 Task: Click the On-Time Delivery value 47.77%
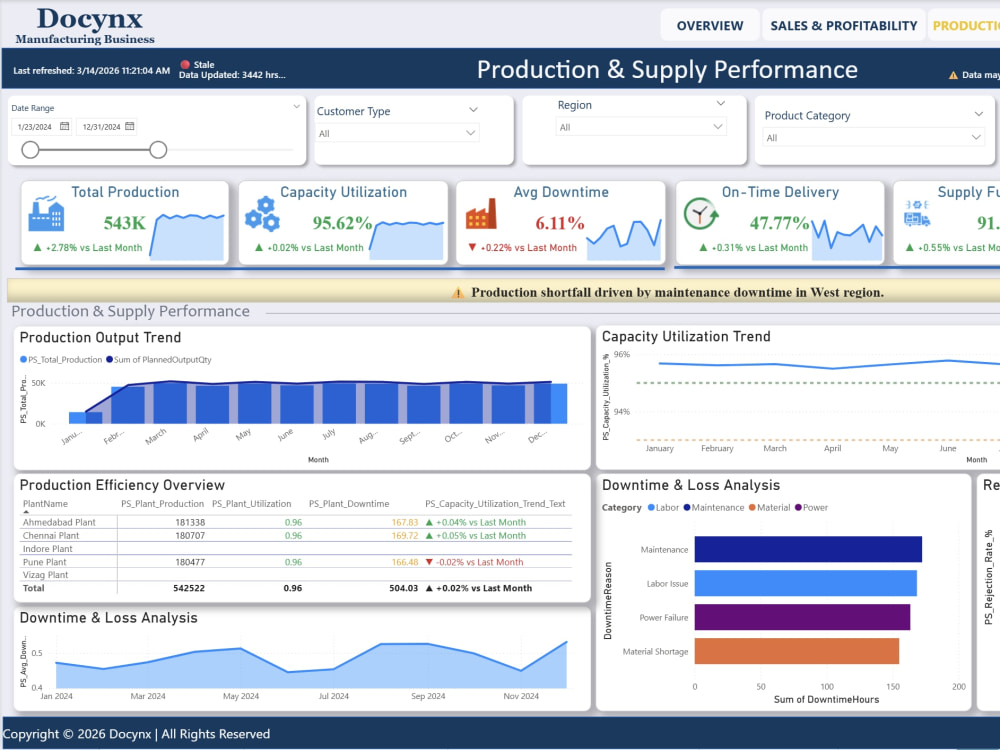(779, 223)
